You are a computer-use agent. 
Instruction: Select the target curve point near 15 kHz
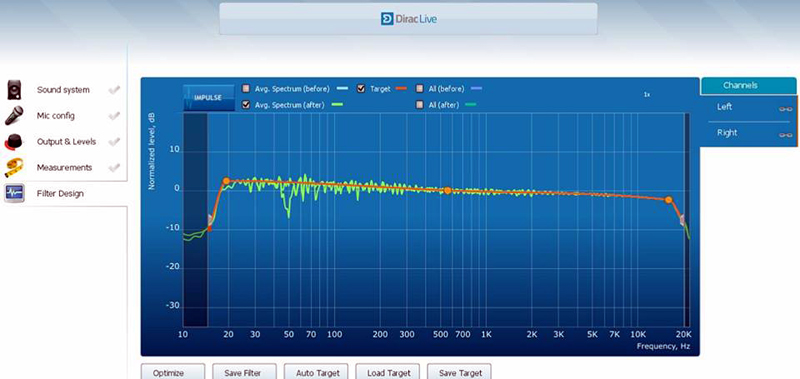point(668,200)
